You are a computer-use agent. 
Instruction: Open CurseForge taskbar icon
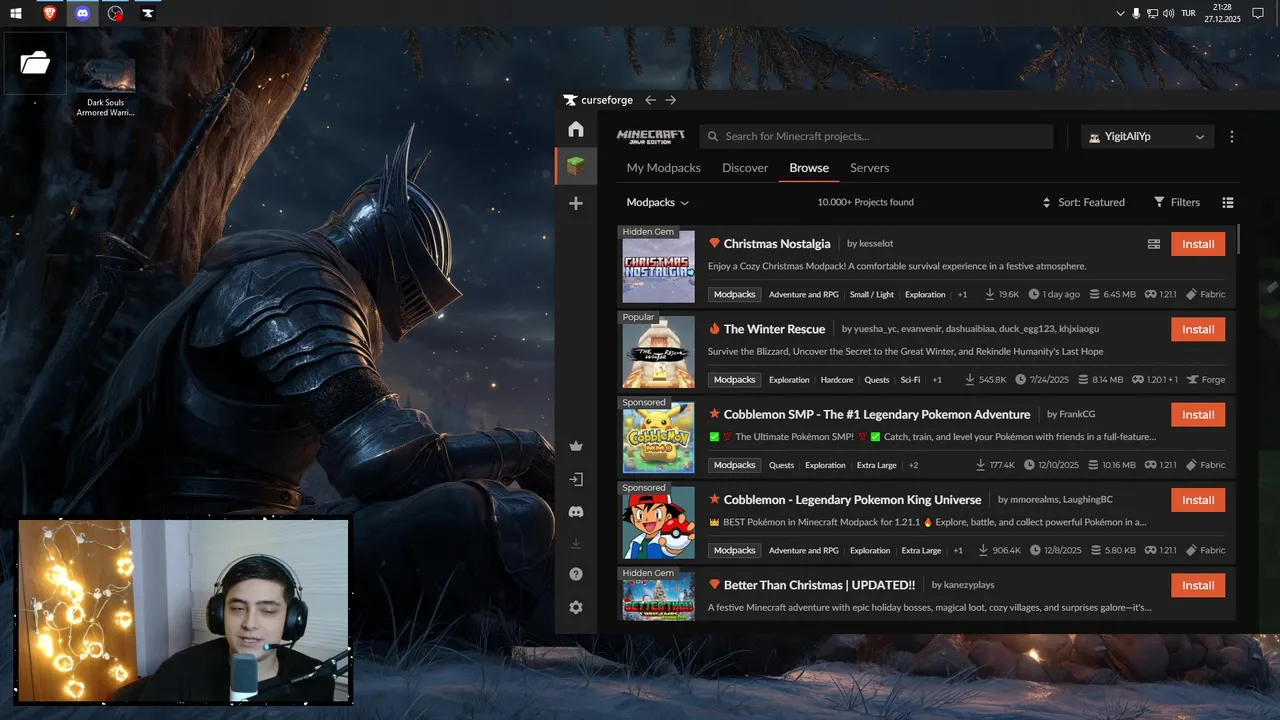coord(148,13)
